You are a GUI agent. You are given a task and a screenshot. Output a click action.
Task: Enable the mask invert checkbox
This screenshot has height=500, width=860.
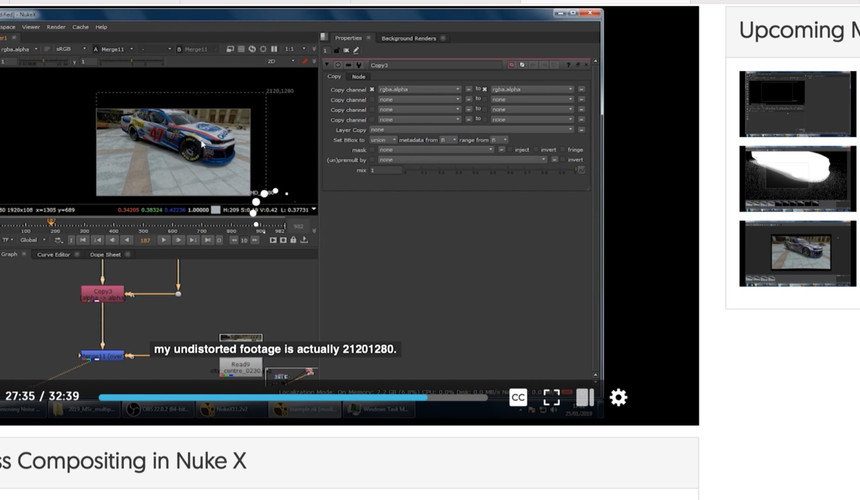pos(536,150)
